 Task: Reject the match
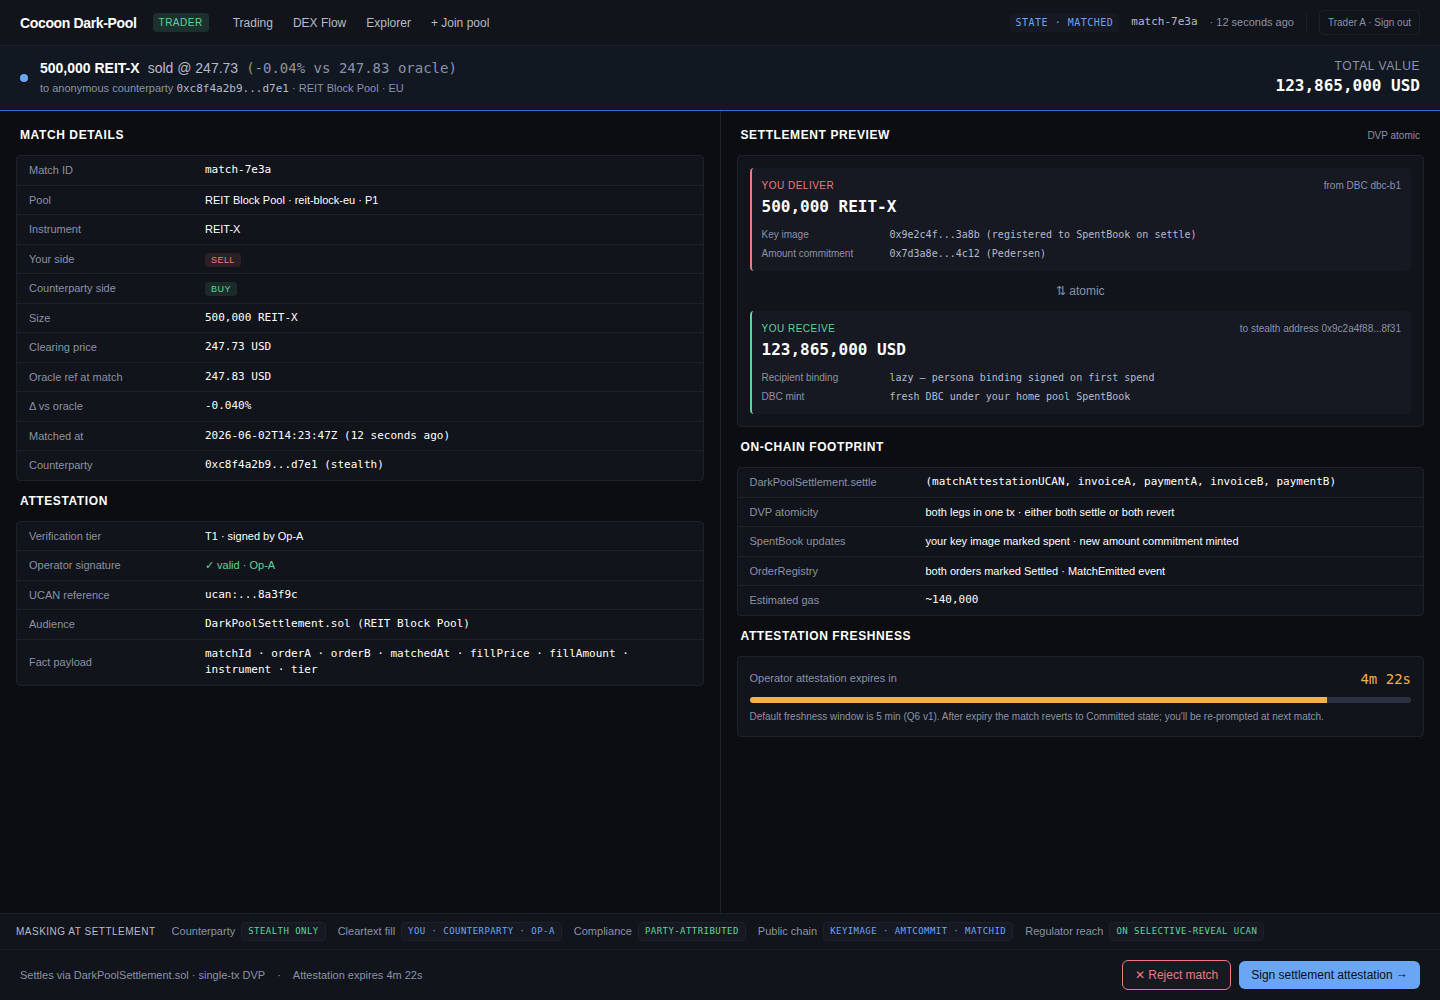point(1176,975)
